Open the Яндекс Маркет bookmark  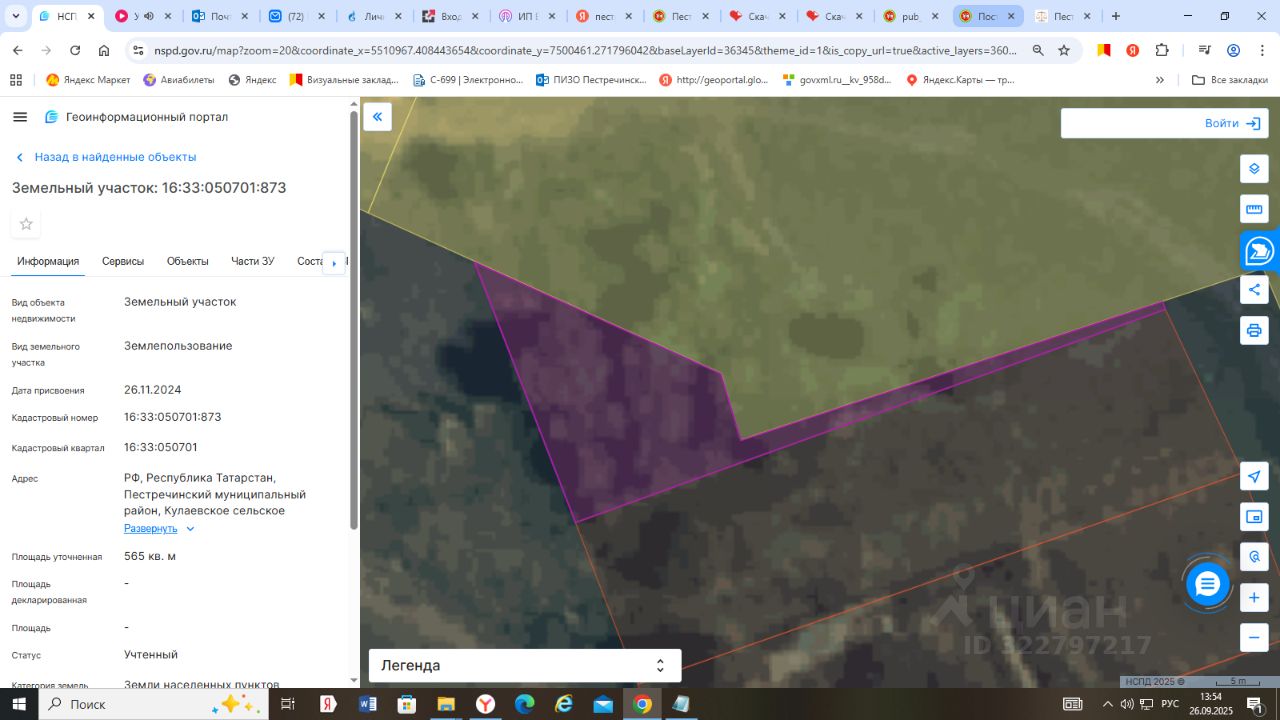pyautogui.click(x=88, y=80)
